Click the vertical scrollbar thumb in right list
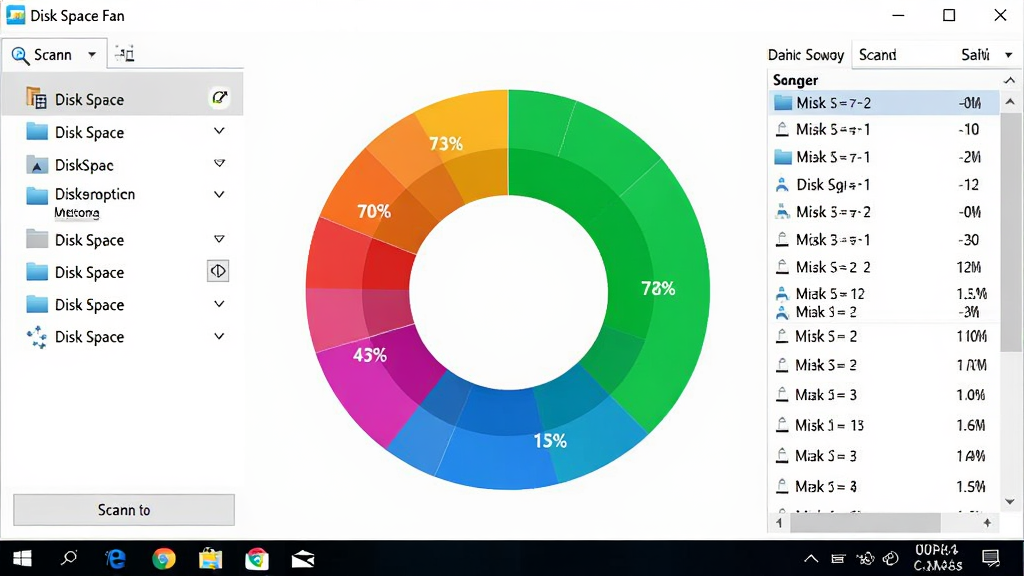 point(1010,232)
